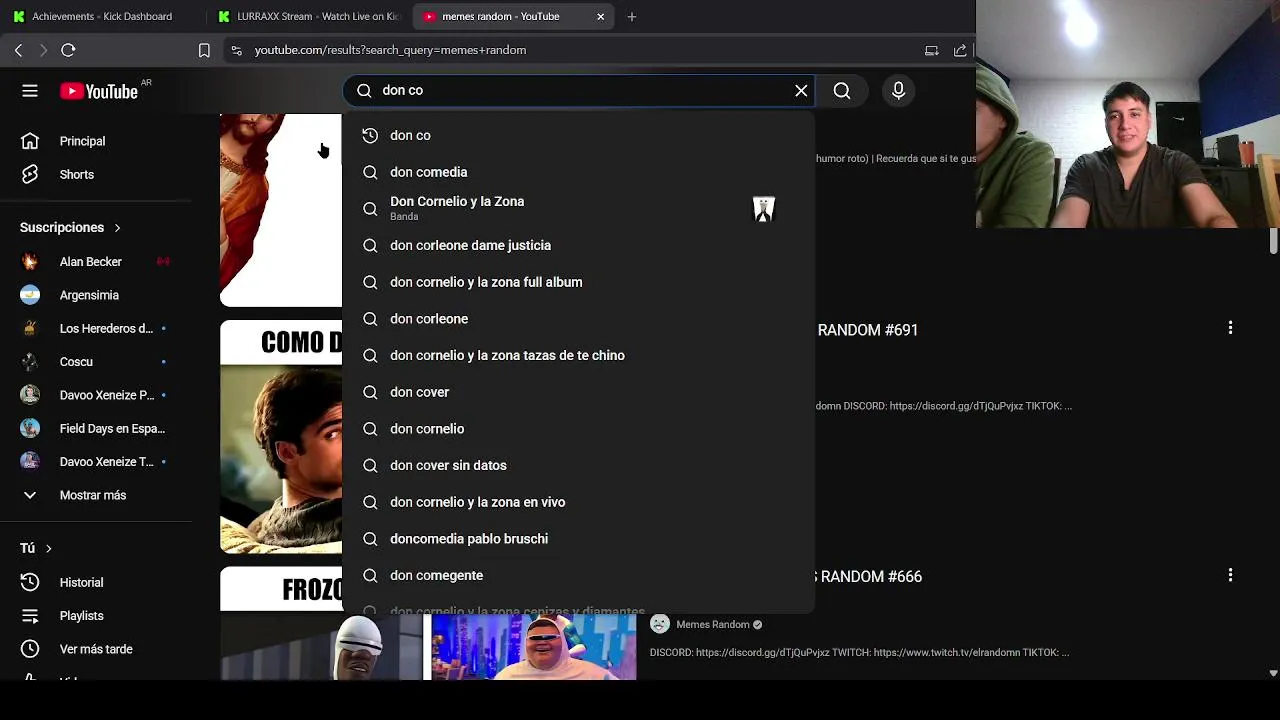Open the YouTube hamburger guide menu
The height and width of the screenshot is (720, 1280).
point(30,91)
